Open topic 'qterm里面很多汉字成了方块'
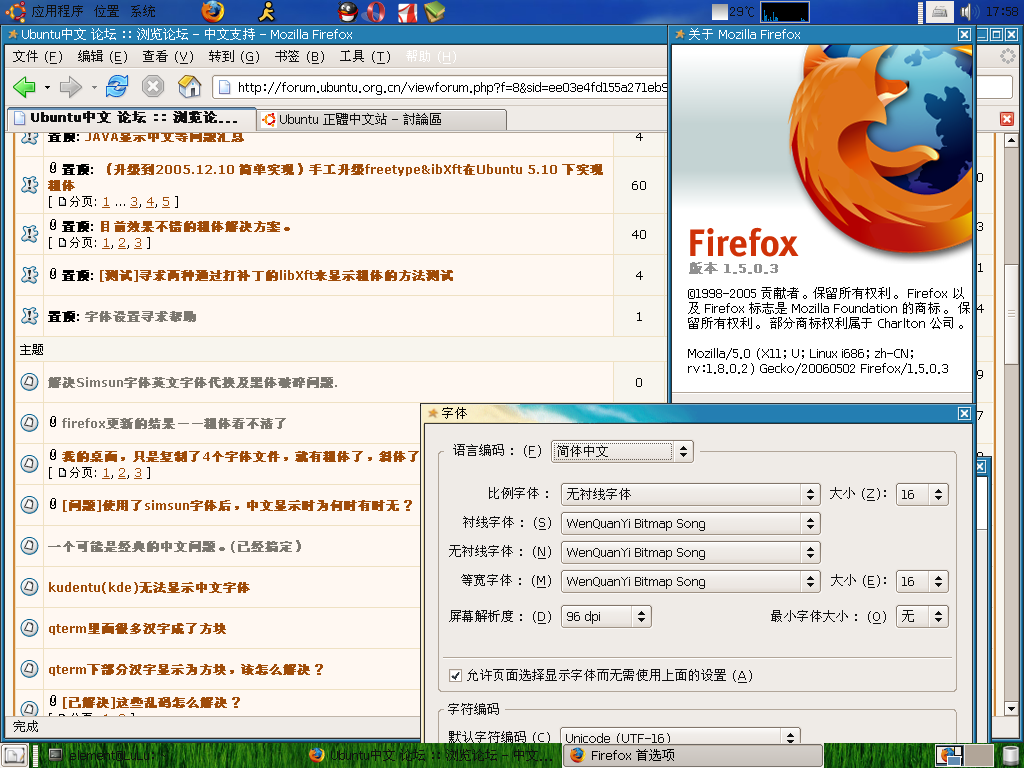This screenshot has height=768, width=1024. (x=137, y=629)
